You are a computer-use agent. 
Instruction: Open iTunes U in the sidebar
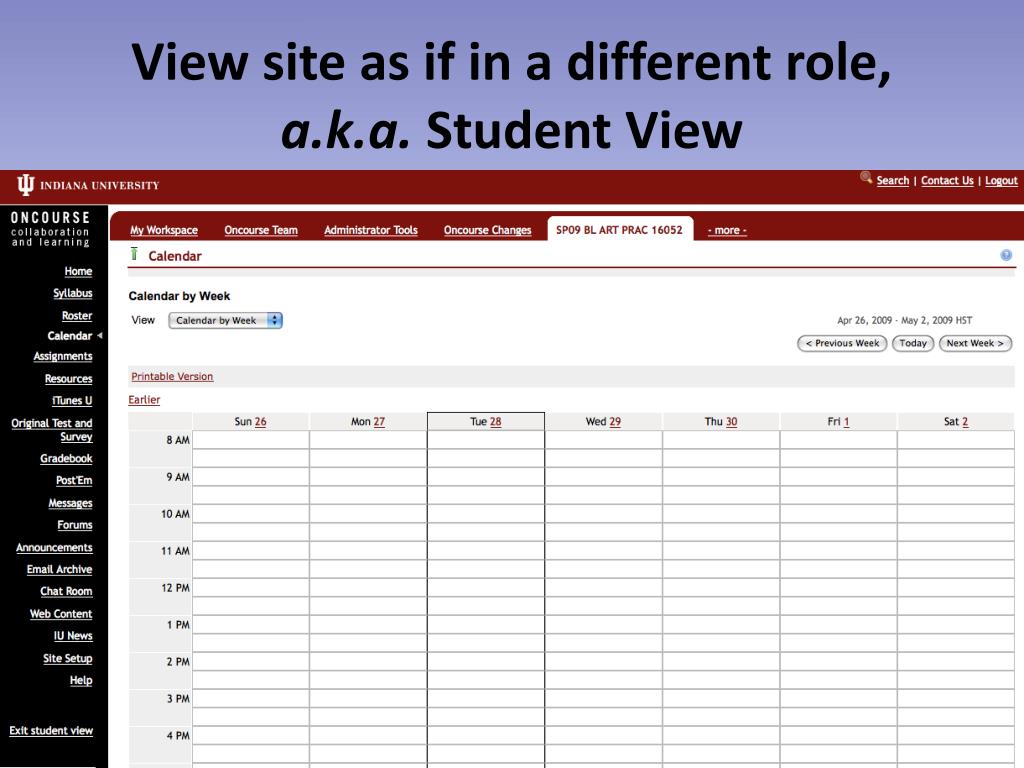(72, 400)
